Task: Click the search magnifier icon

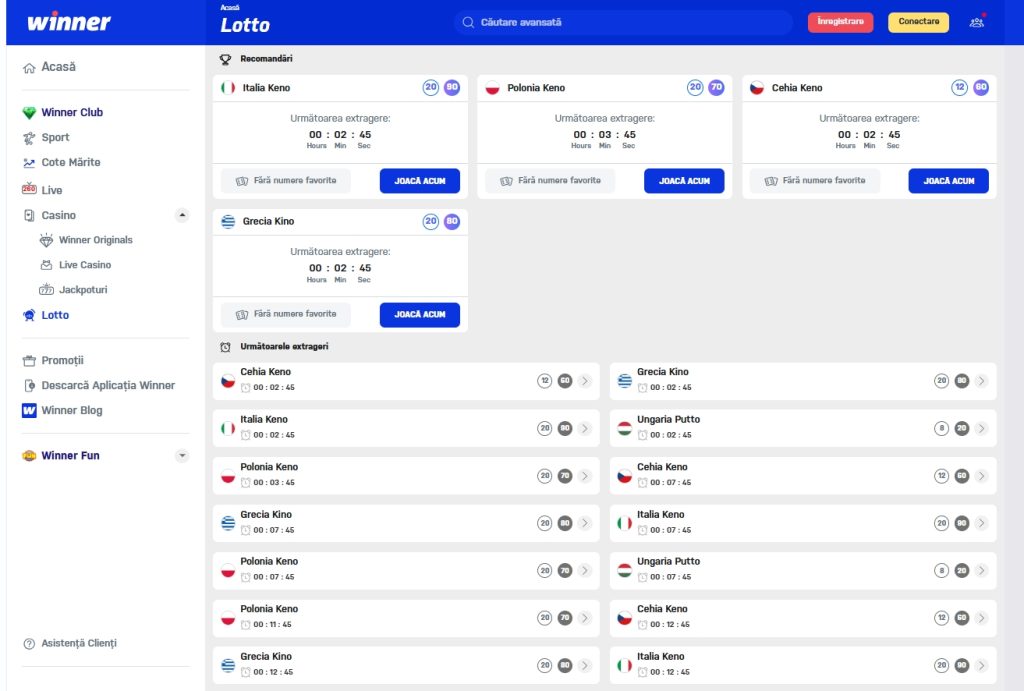Action: [x=468, y=22]
